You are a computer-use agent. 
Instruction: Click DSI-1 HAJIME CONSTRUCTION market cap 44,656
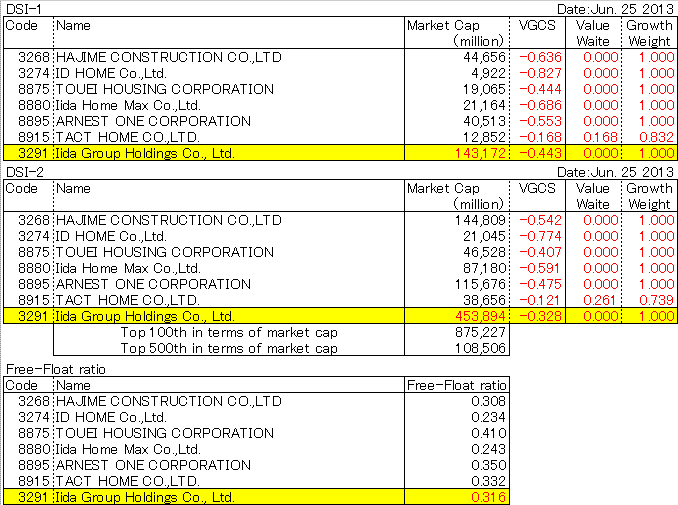484,57
